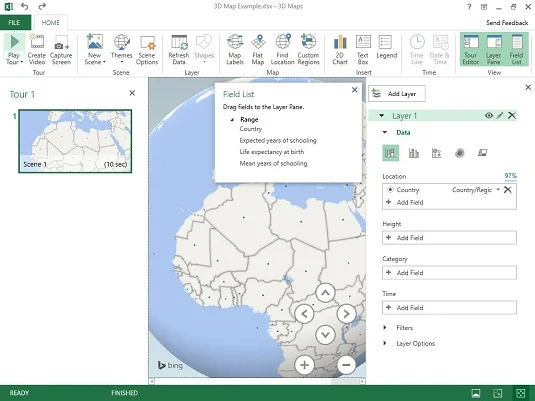Open Custom Regions
535x401 pixels.
tap(308, 49)
